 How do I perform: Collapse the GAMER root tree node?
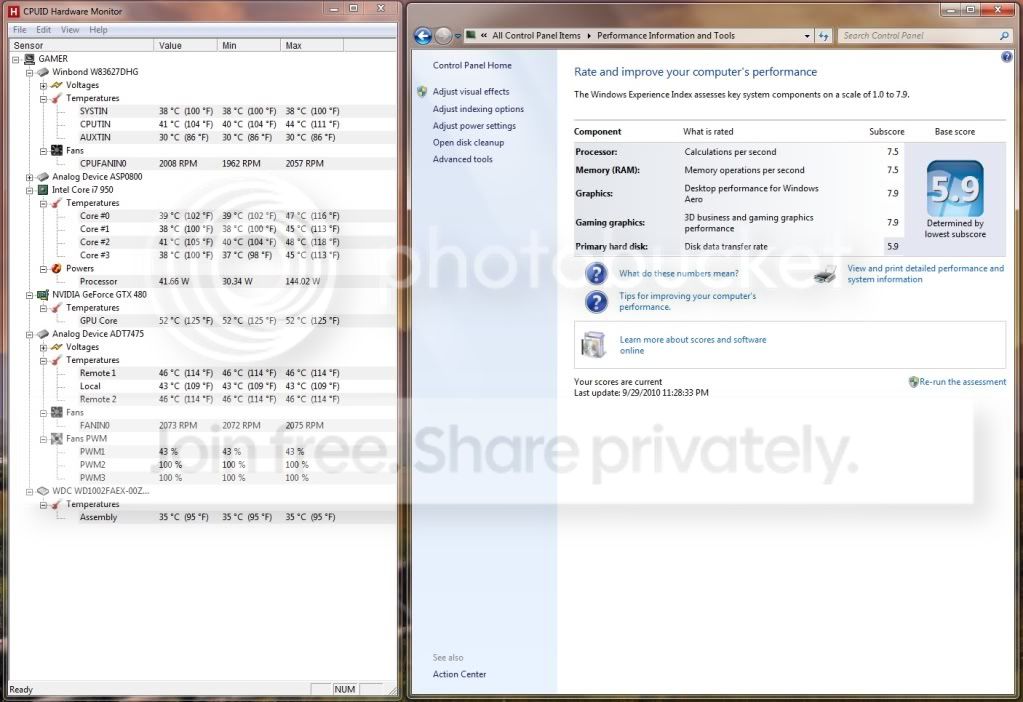click(16, 59)
